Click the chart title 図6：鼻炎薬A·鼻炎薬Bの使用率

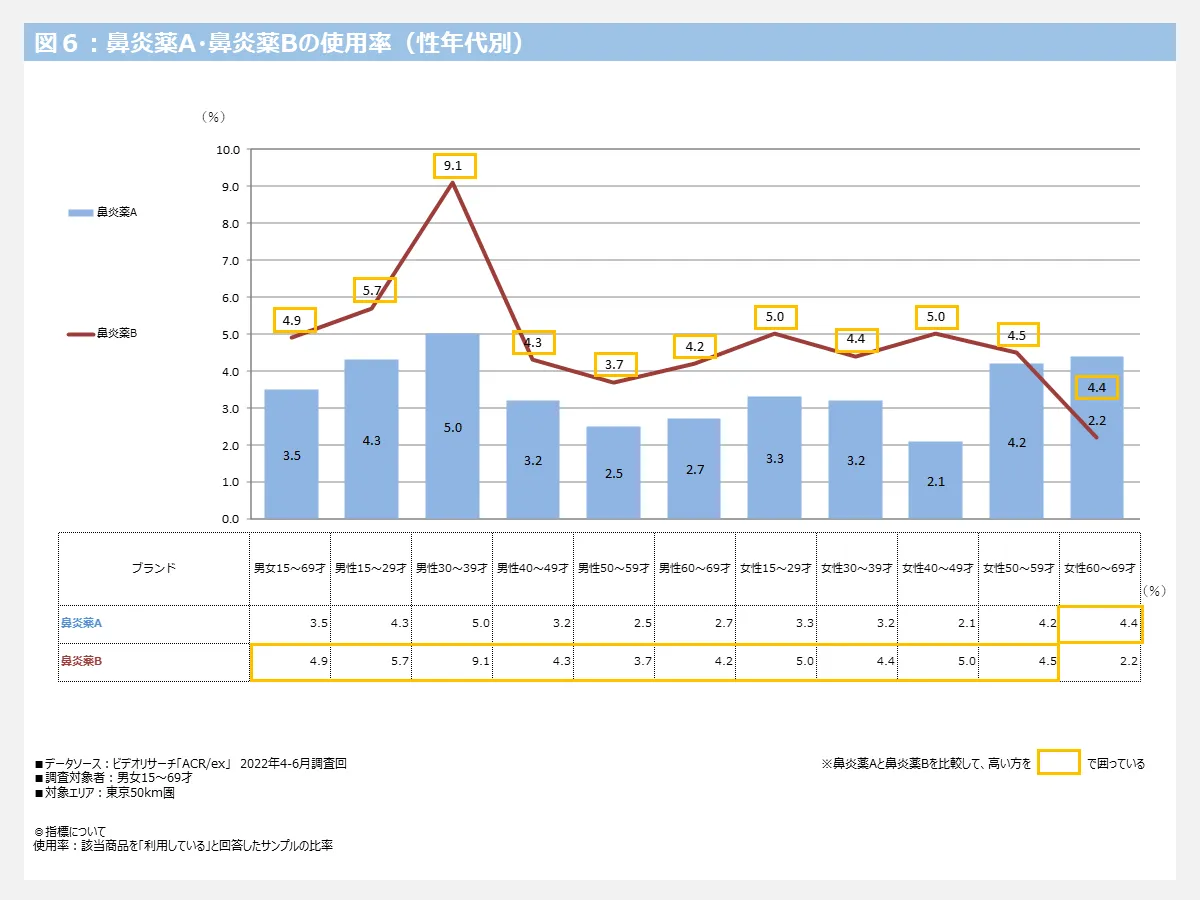(280, 43)
